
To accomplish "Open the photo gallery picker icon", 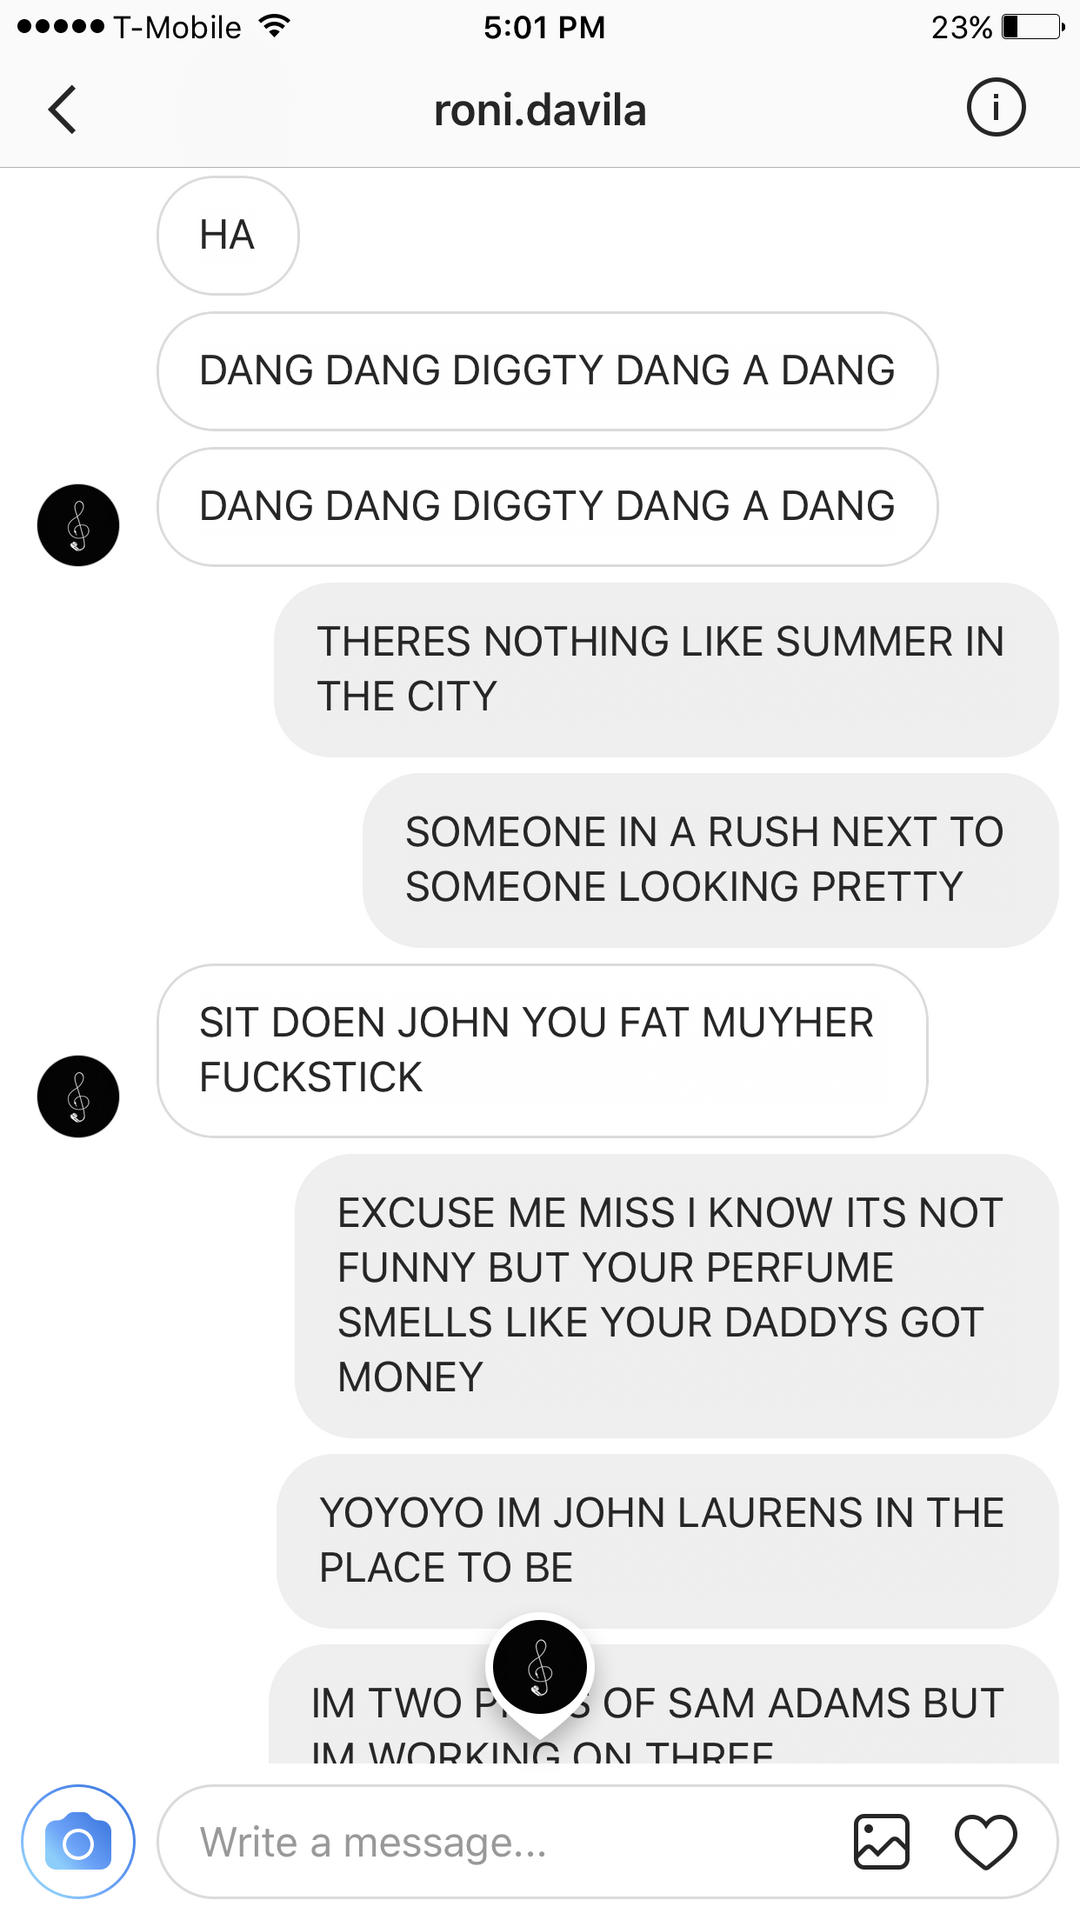I will (x=881, y=1842).
